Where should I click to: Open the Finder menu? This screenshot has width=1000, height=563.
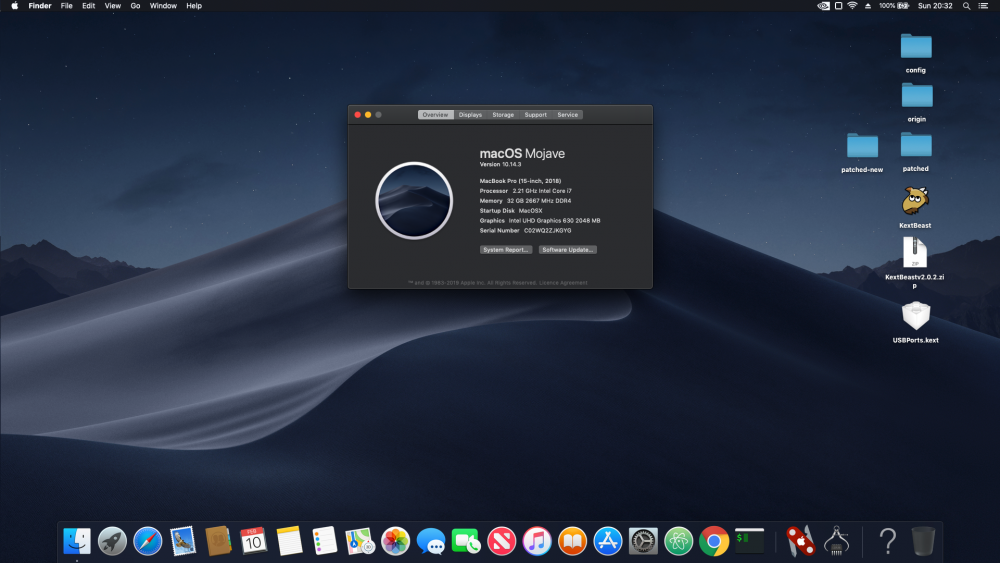click(x=40, y=6)
